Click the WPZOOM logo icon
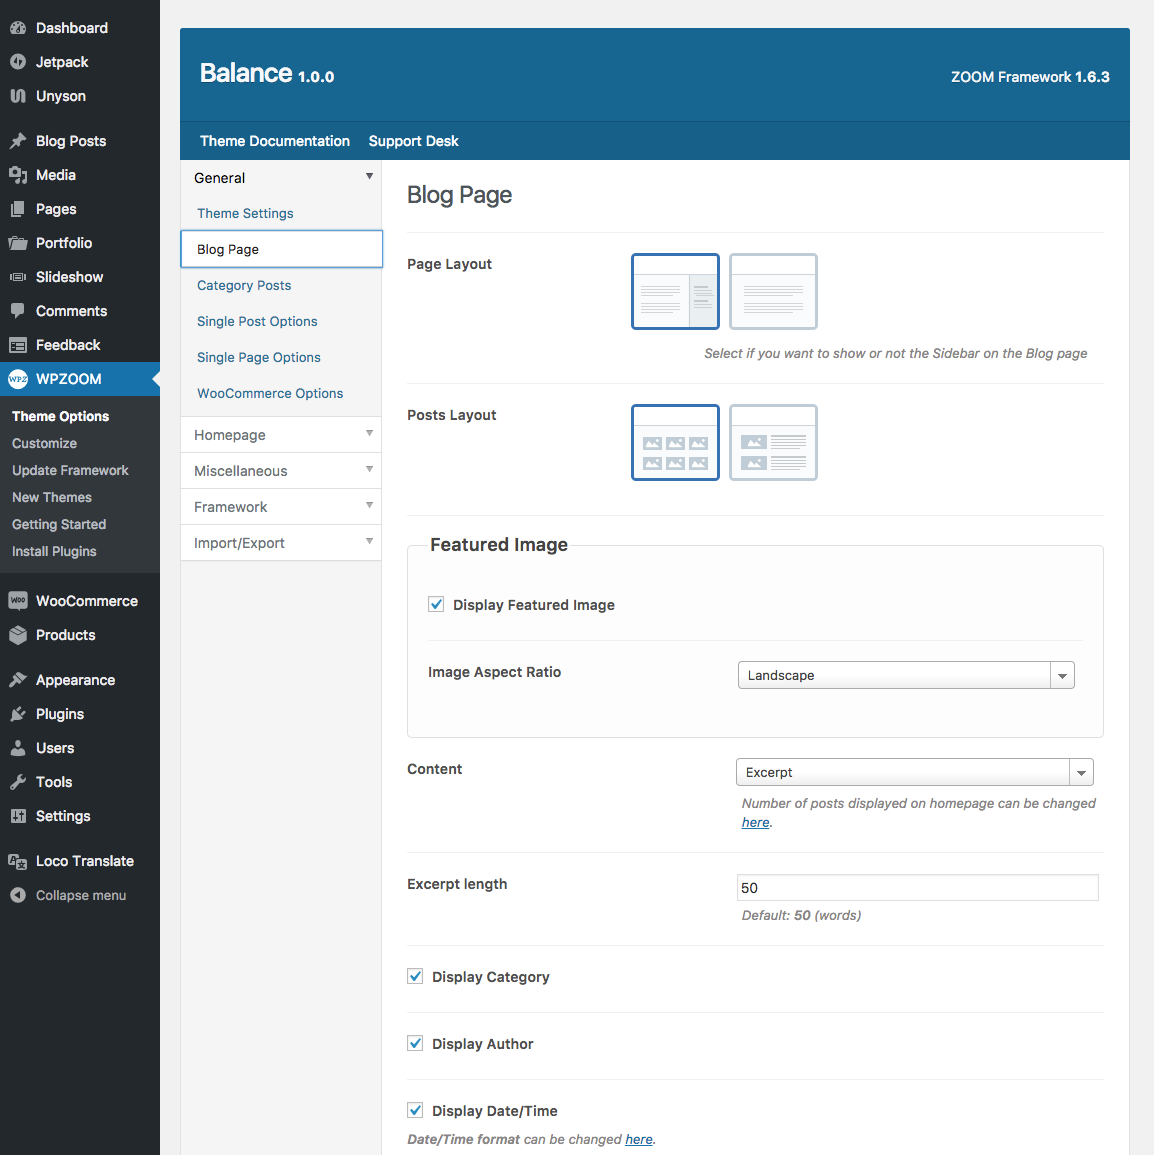This screenshot has width=1154, height=1155. point(18,379)
